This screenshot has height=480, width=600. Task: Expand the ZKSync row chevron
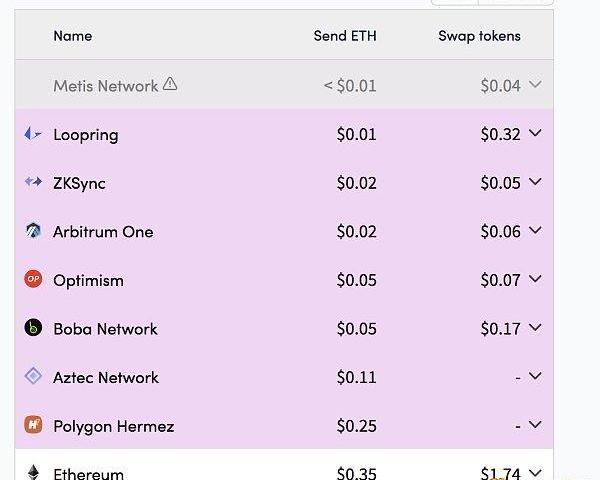(535, 182)
